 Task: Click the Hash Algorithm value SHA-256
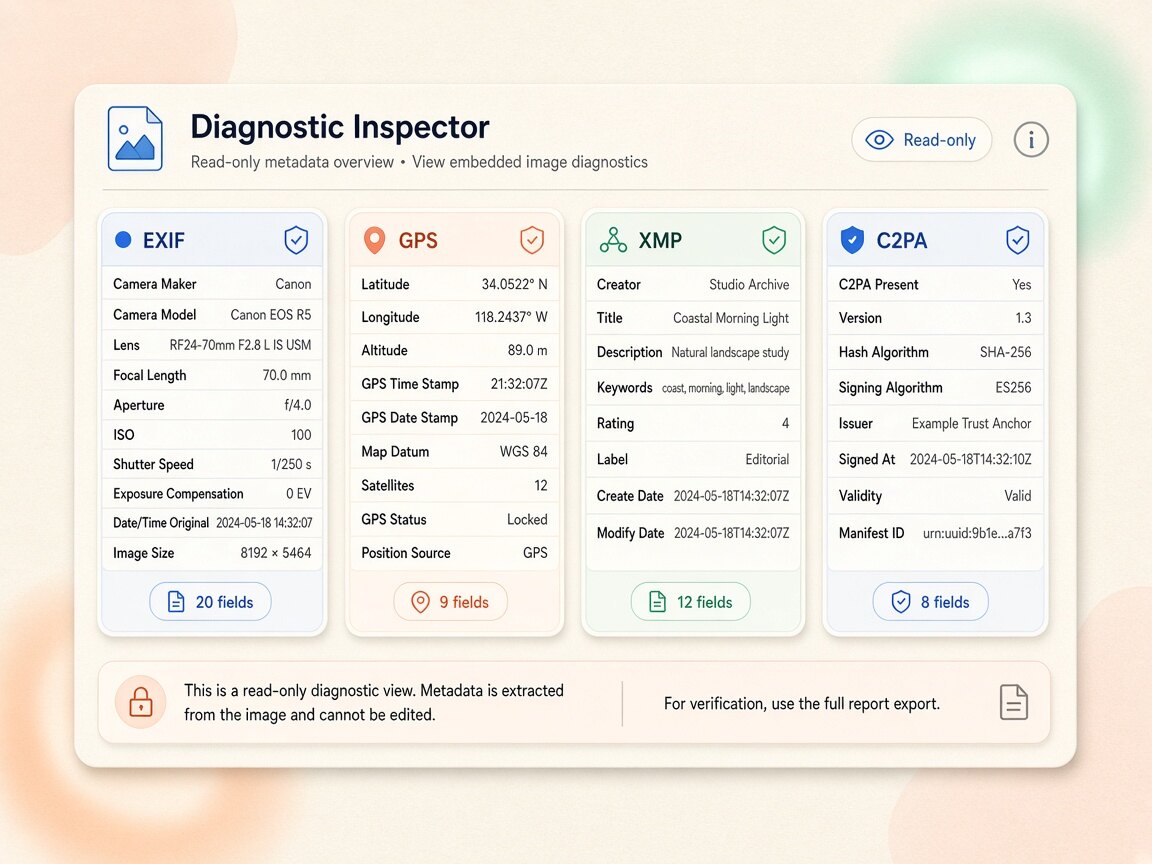(x=1006, y=352)
